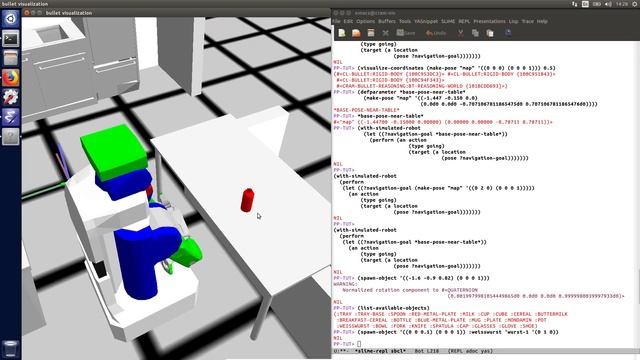Click the clock in the top panel

pyautogui.click(x=622, y=4)
